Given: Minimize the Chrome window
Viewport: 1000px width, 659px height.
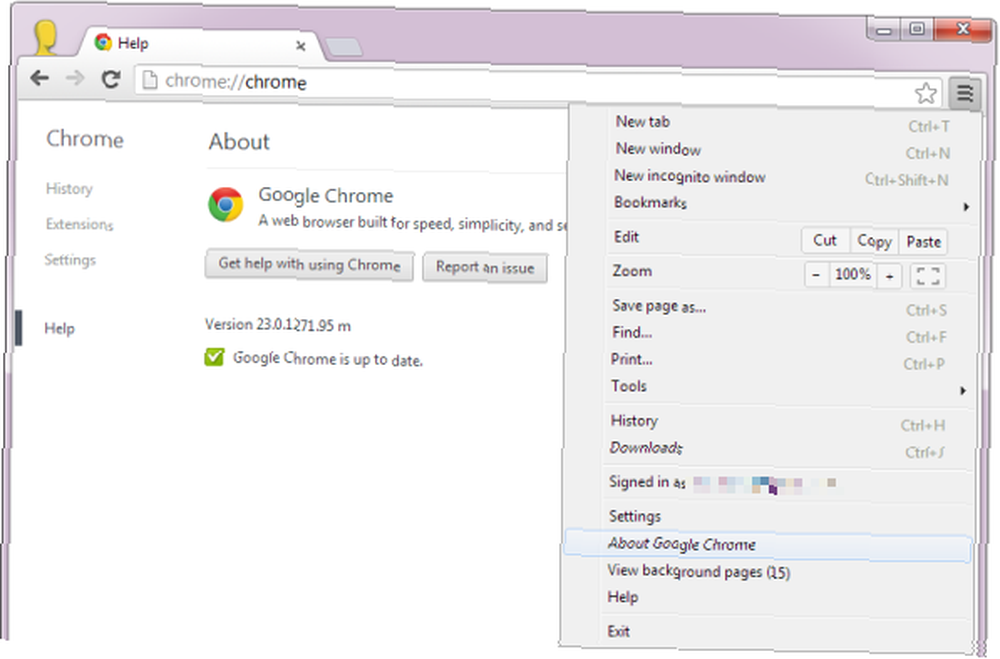Looking at the screenshot, I should point(883,29).
